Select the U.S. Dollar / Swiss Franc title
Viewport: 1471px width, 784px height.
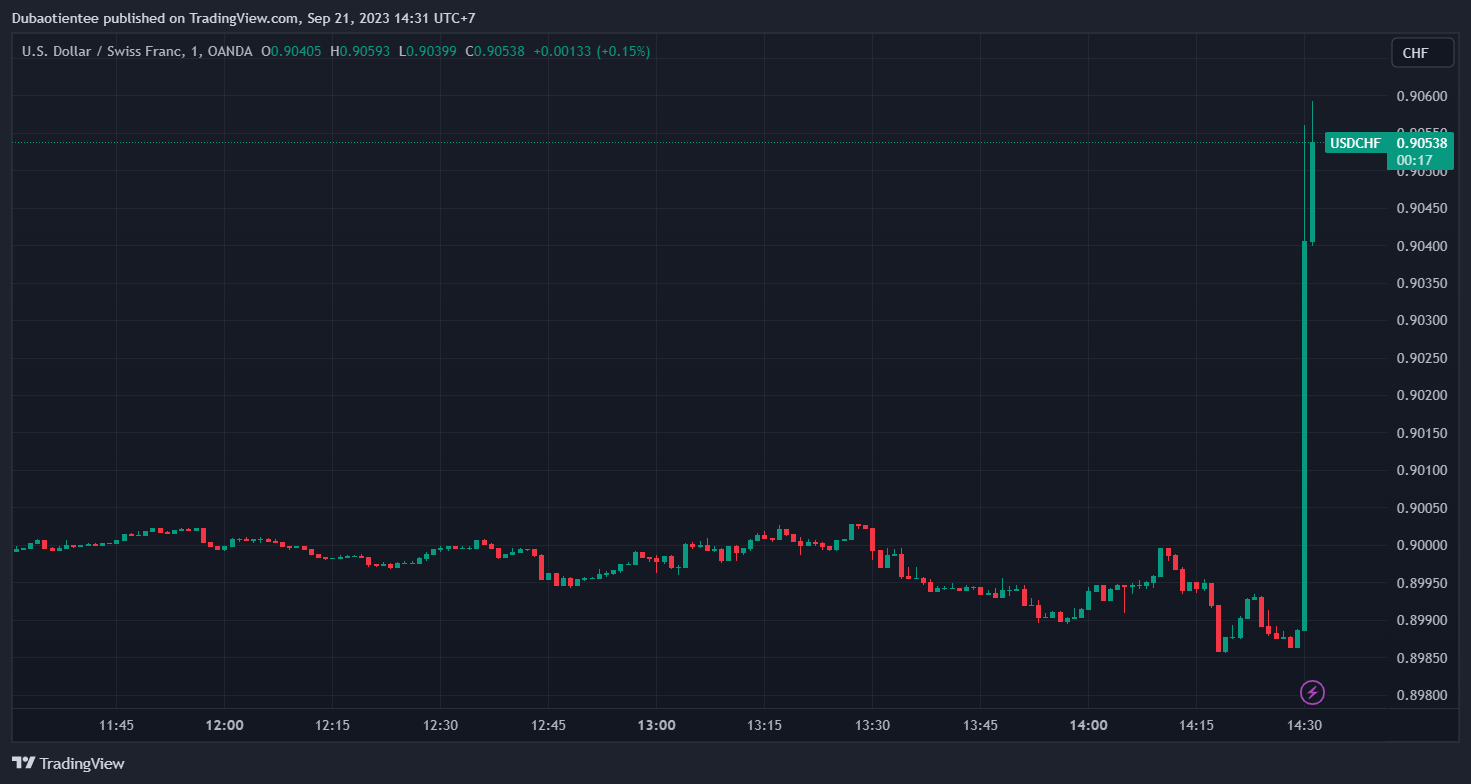pos(100,51)
